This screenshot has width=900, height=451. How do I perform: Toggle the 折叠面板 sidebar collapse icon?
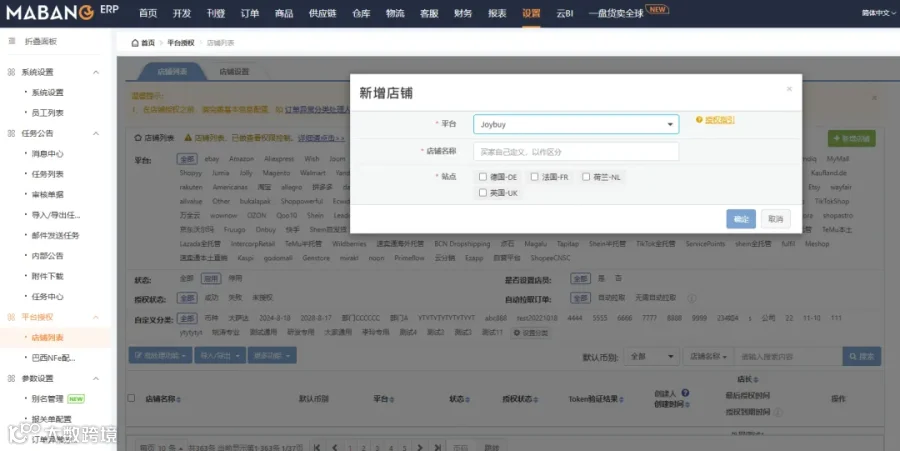(x=12, y=41)
